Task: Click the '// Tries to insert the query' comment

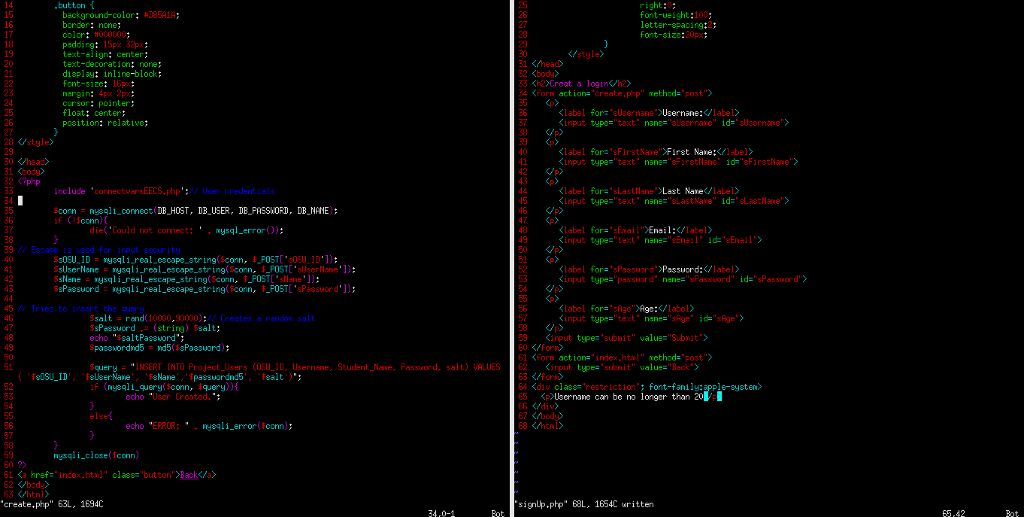Action: point(81,309)
